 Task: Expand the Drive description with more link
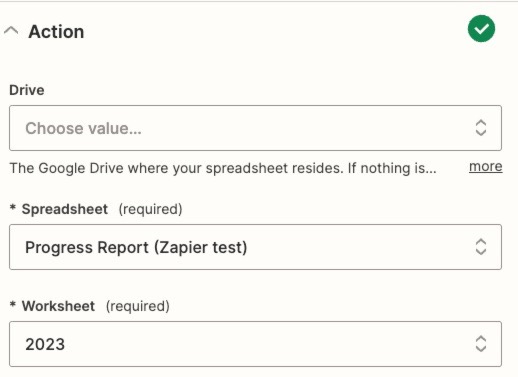pos(485,167)
